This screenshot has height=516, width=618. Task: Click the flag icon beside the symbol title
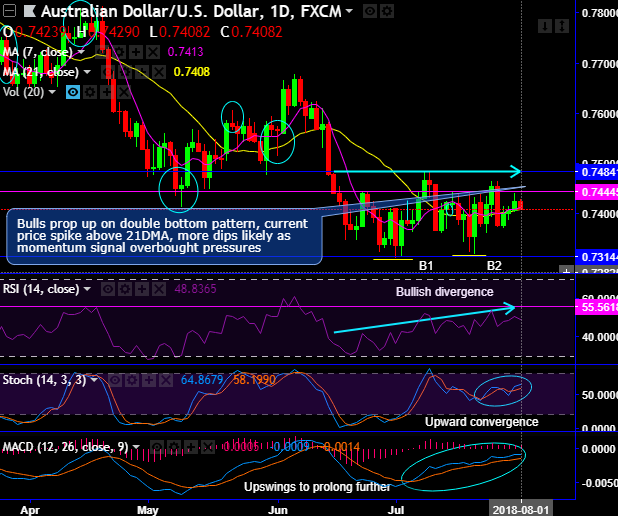point(30,11)
